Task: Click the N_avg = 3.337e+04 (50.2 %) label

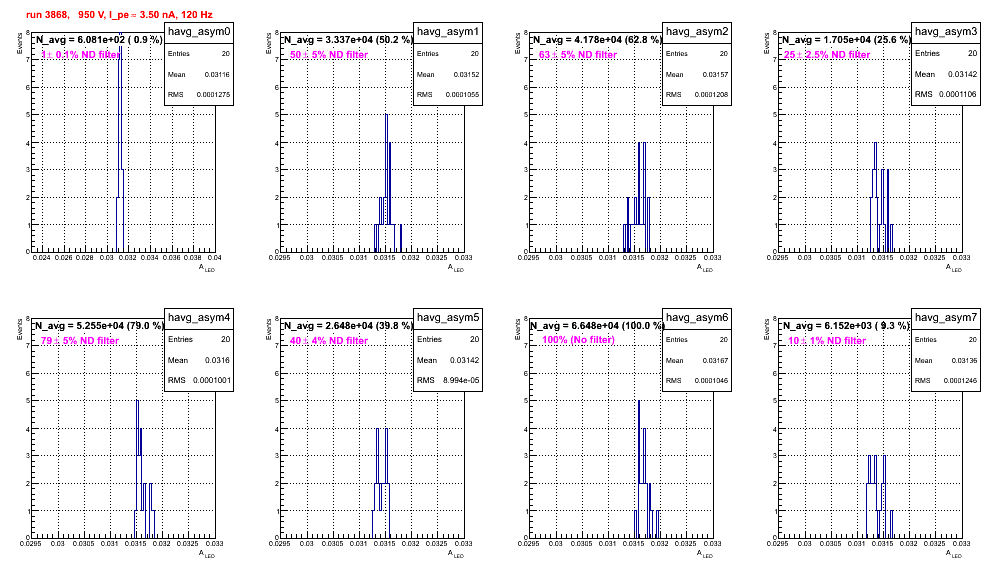Action: pyautogui.click(x=348, y=39)
